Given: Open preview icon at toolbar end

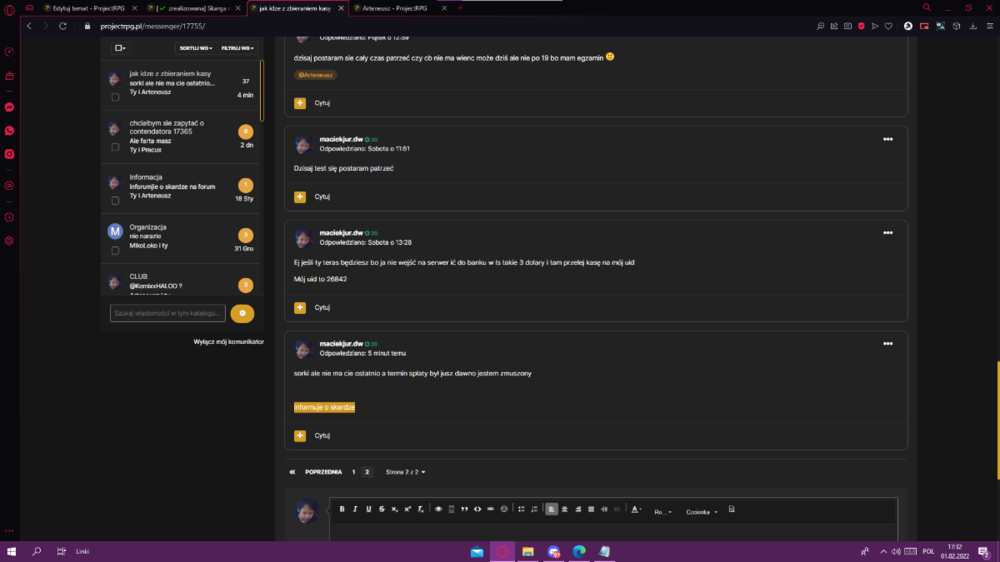Looking at the screenshot, I should coord(732,509).
